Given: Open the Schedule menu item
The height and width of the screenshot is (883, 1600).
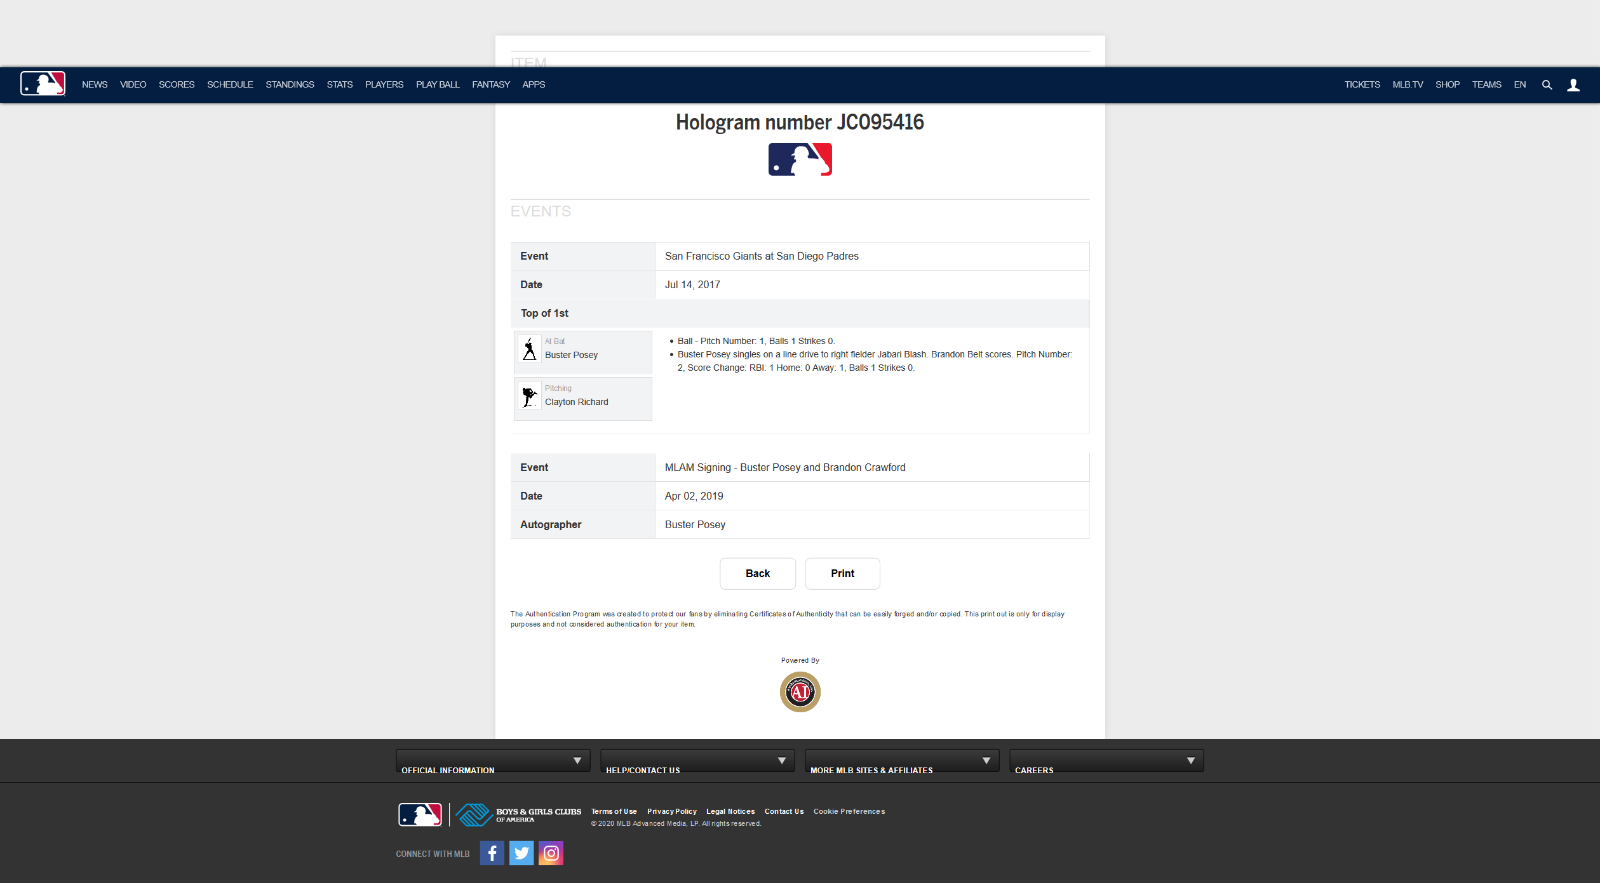Looking at the screenshot, I should 230,85.
